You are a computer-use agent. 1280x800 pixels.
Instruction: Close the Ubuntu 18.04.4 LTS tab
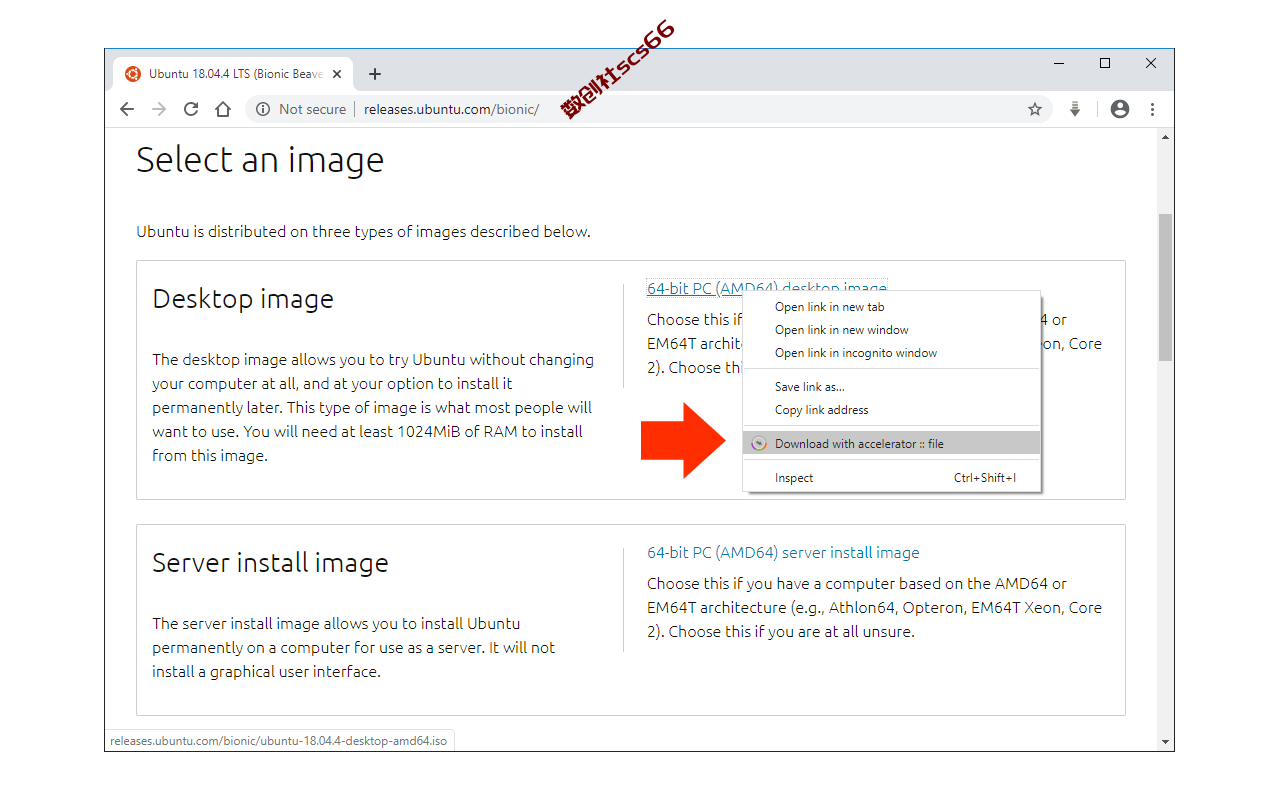(337, 74)
